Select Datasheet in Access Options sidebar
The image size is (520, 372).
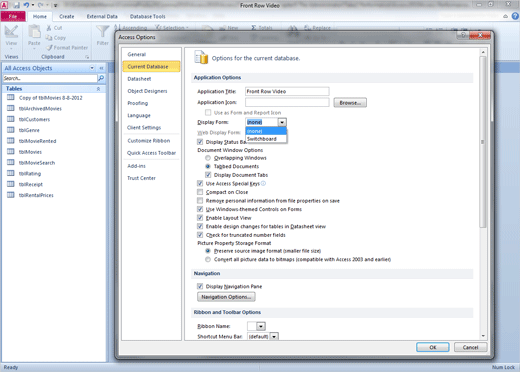[151, 79]
